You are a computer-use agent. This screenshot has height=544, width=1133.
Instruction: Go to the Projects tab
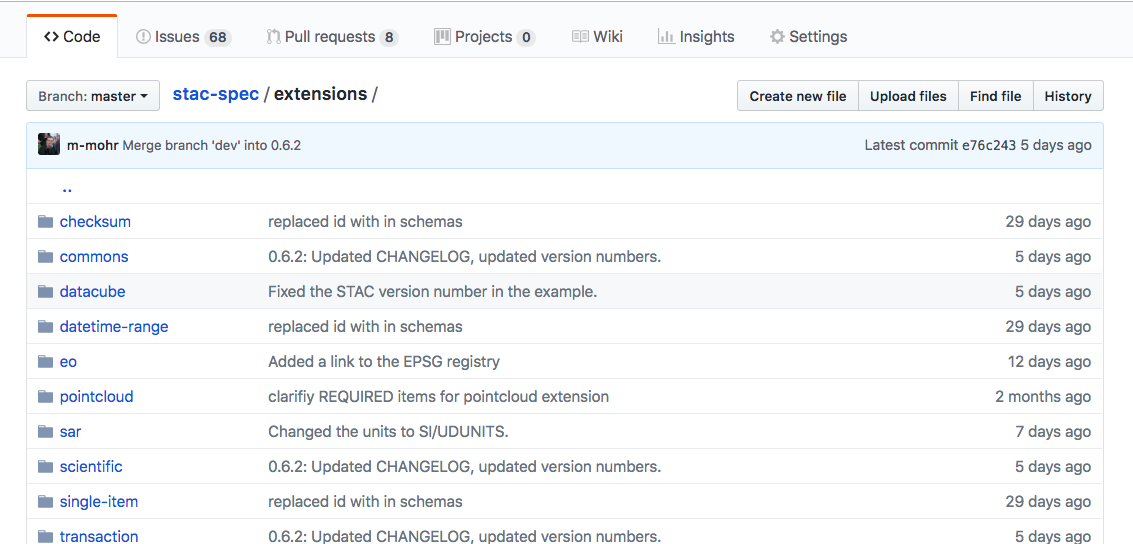pos(484,37)
